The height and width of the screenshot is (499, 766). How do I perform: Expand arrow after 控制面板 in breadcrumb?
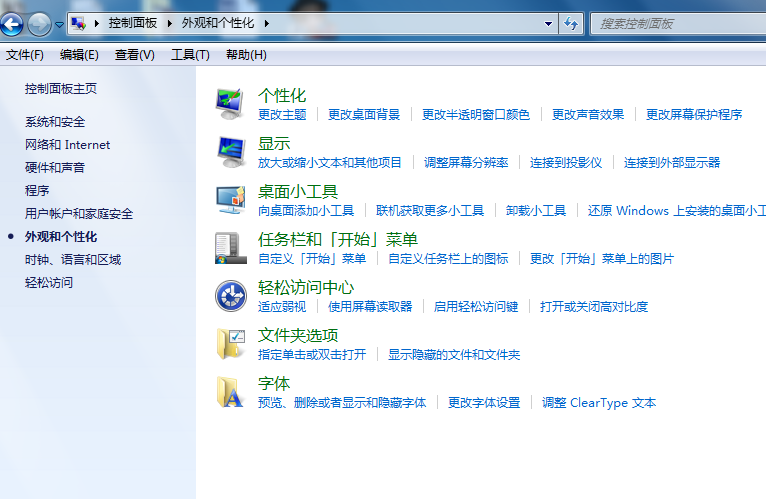click(170, 23)
